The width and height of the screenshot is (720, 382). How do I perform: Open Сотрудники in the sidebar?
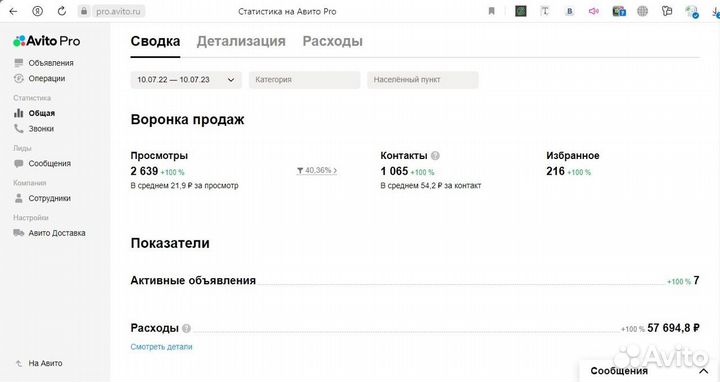[x=50, y=198]
